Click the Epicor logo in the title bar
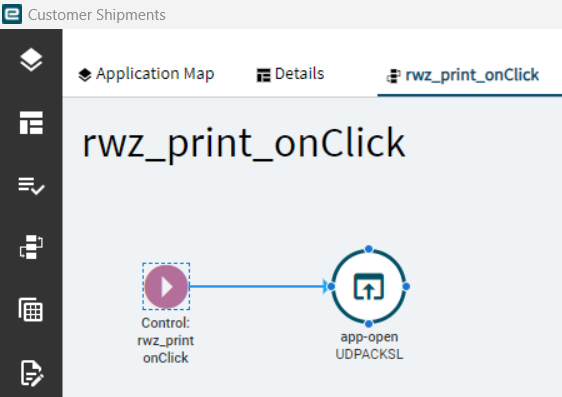The height and width of the screenshot is (397, 562). [12, 14]
